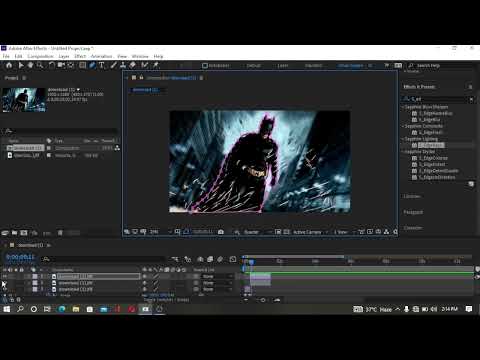The height and width of the screenshot is (360, 480).
Task: Select the Brush tool
Action: point(113,65)
